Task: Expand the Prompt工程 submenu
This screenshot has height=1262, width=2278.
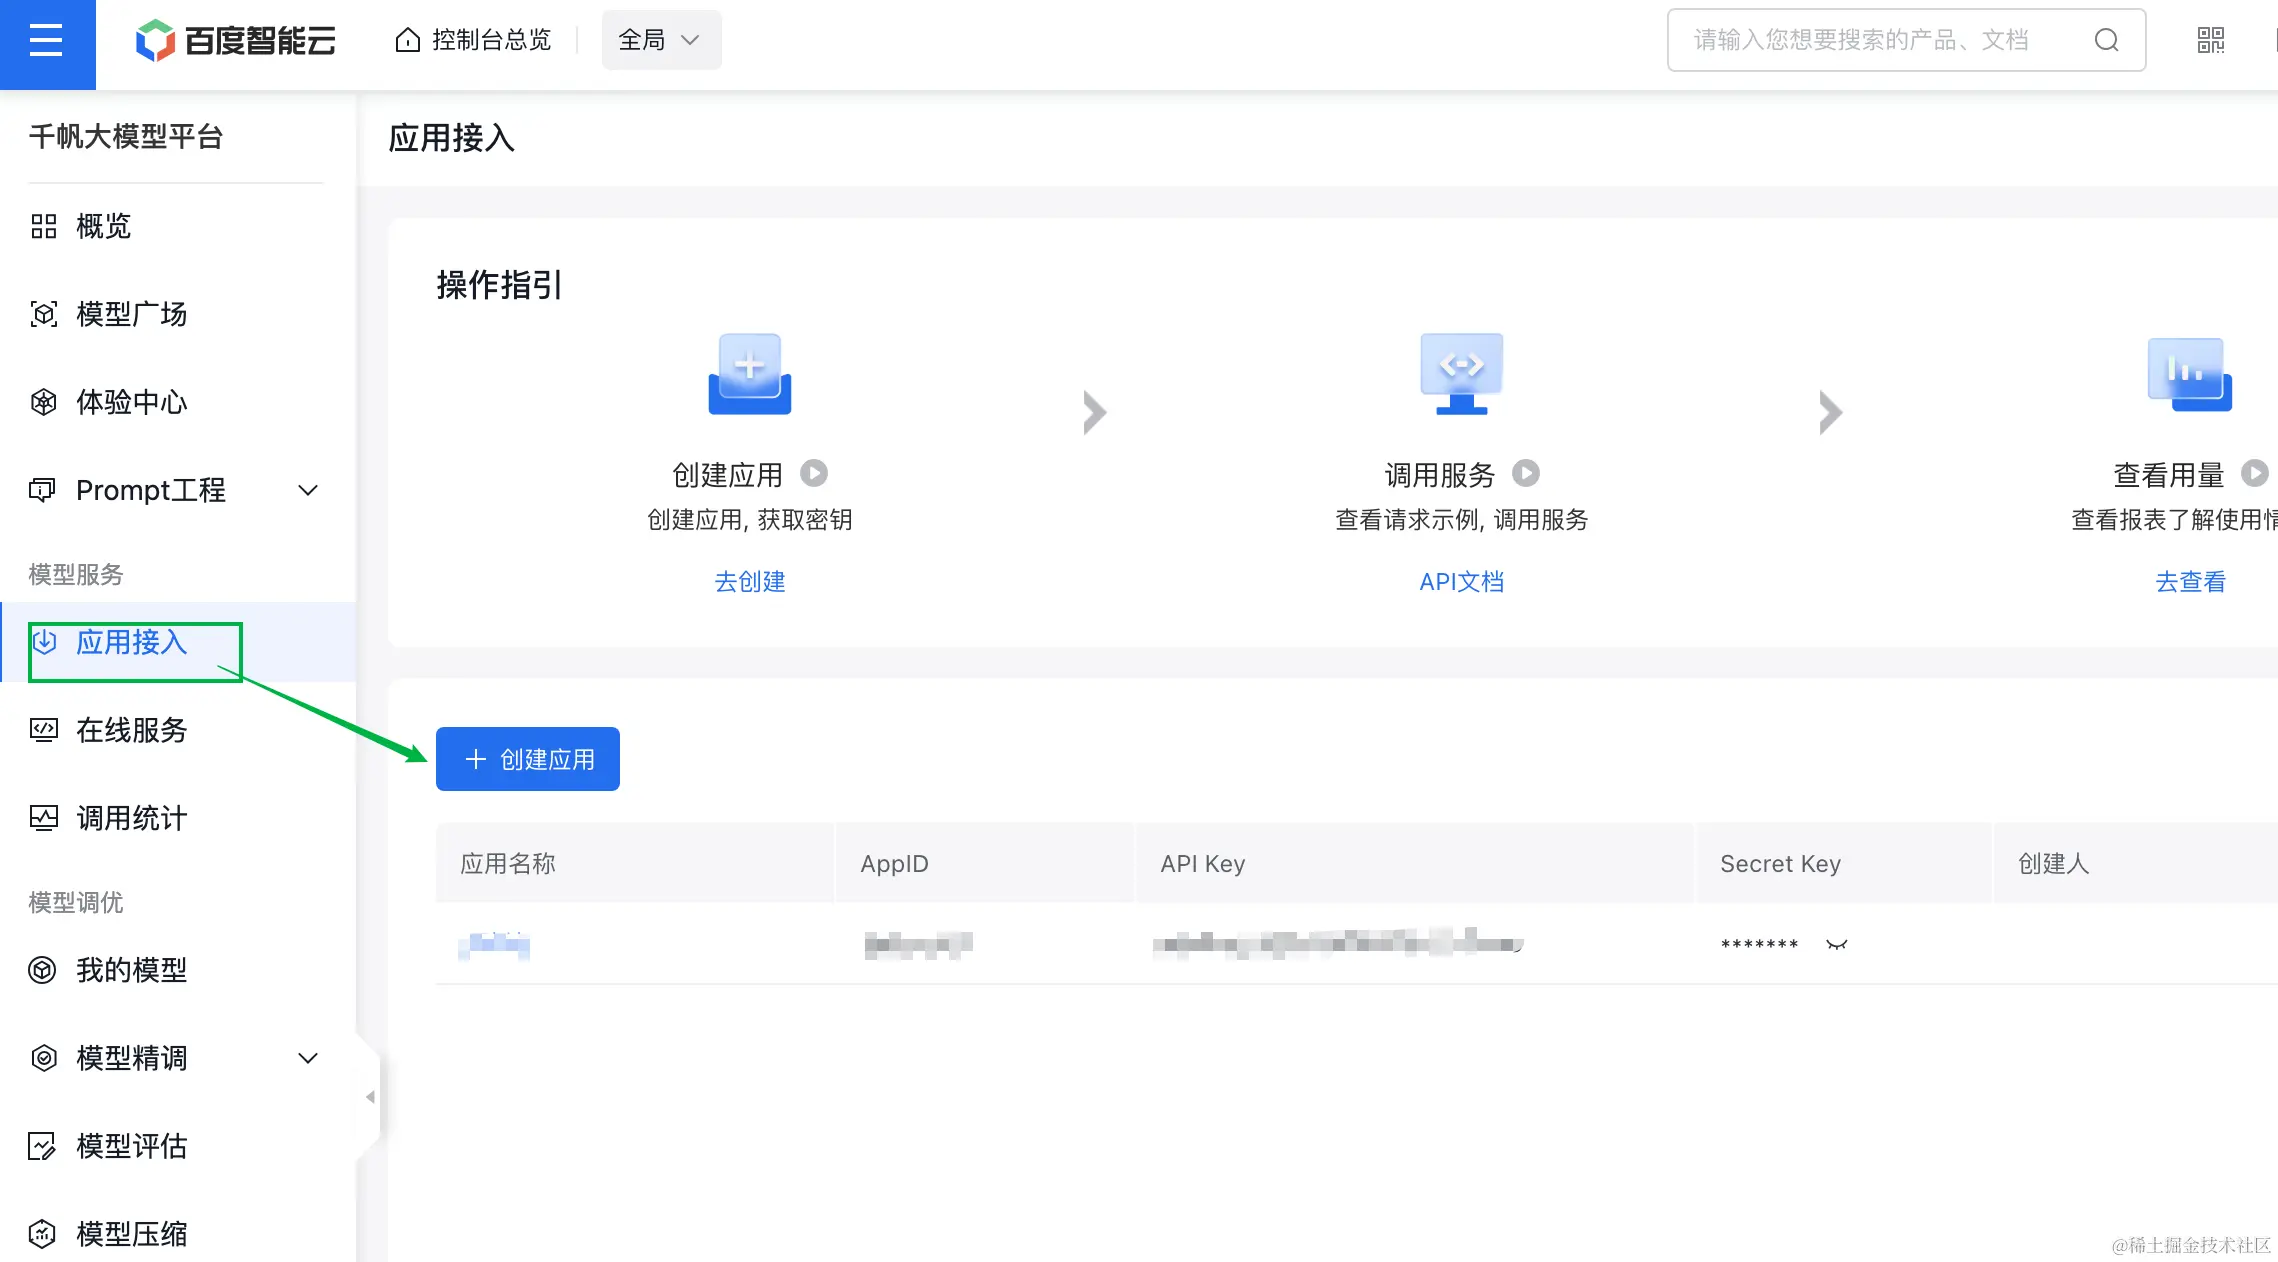Action: coord(308,490)
